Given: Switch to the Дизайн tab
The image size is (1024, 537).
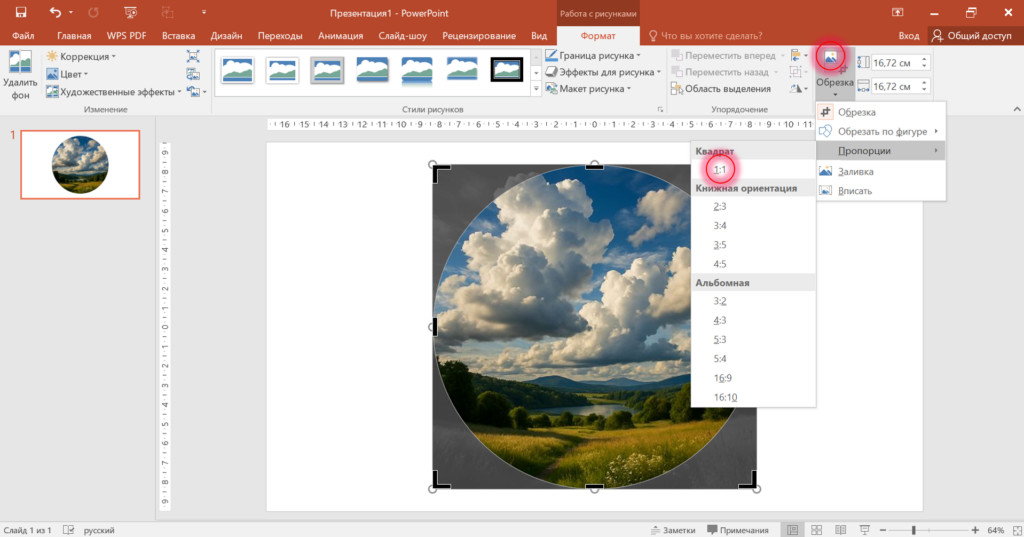Looking at the screenshot, I should [227, 36].
